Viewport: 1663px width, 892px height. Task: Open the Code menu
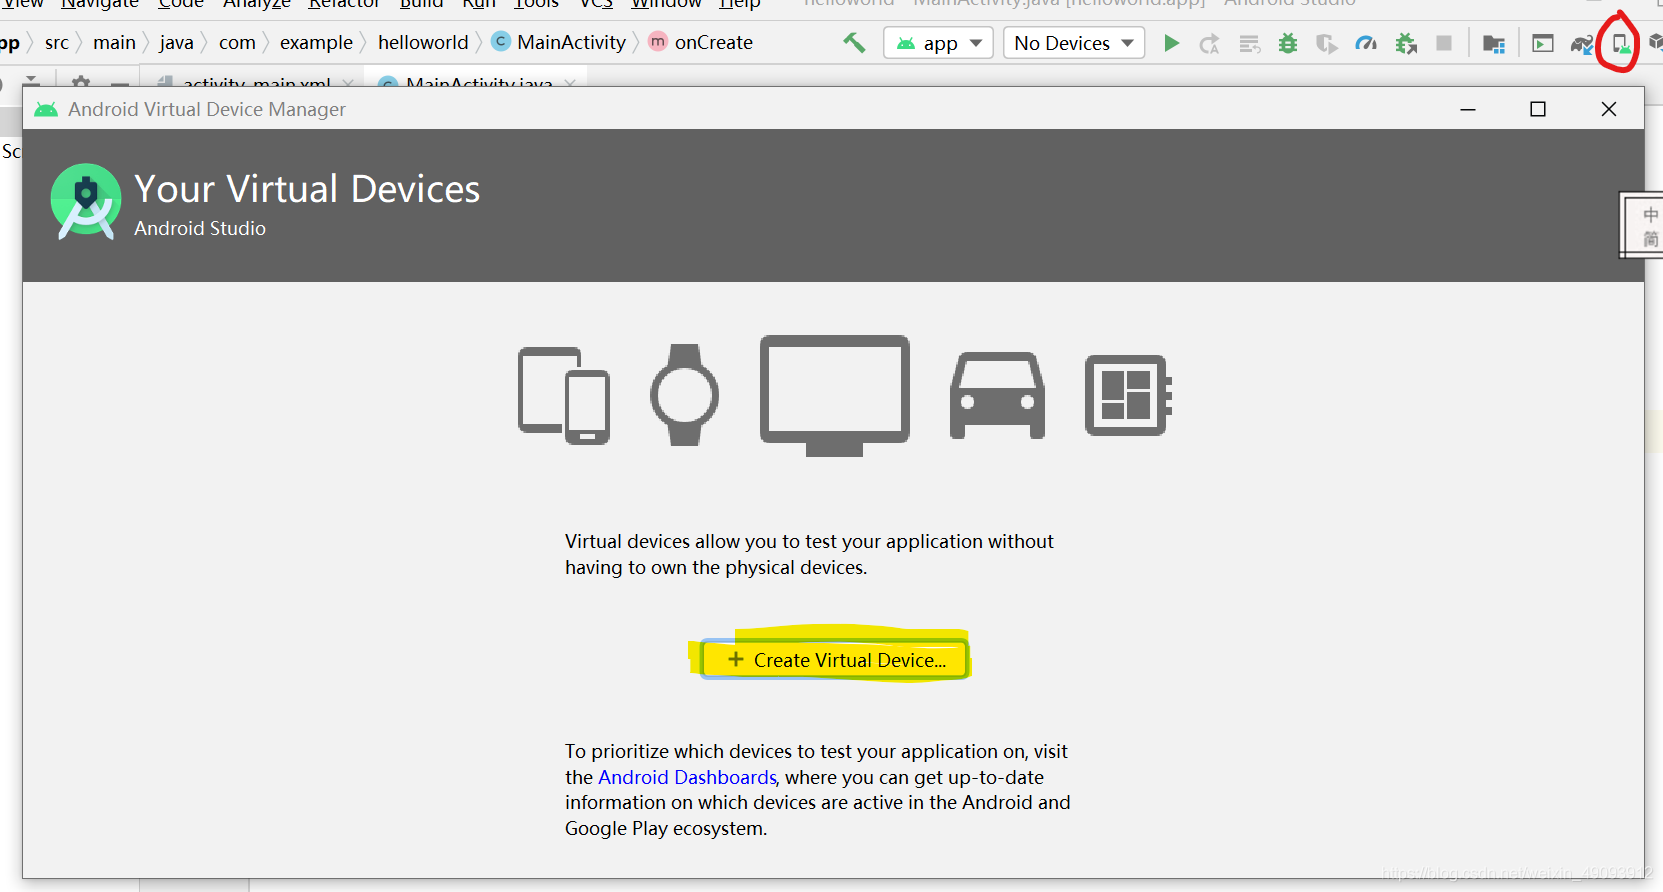tap(181, 4)
